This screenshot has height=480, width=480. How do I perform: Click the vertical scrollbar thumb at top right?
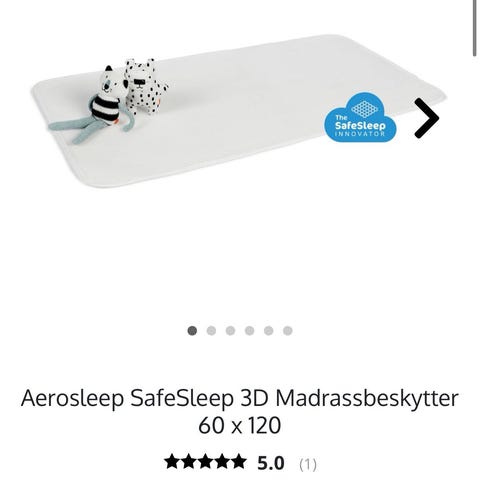click(x=475, y=28)
